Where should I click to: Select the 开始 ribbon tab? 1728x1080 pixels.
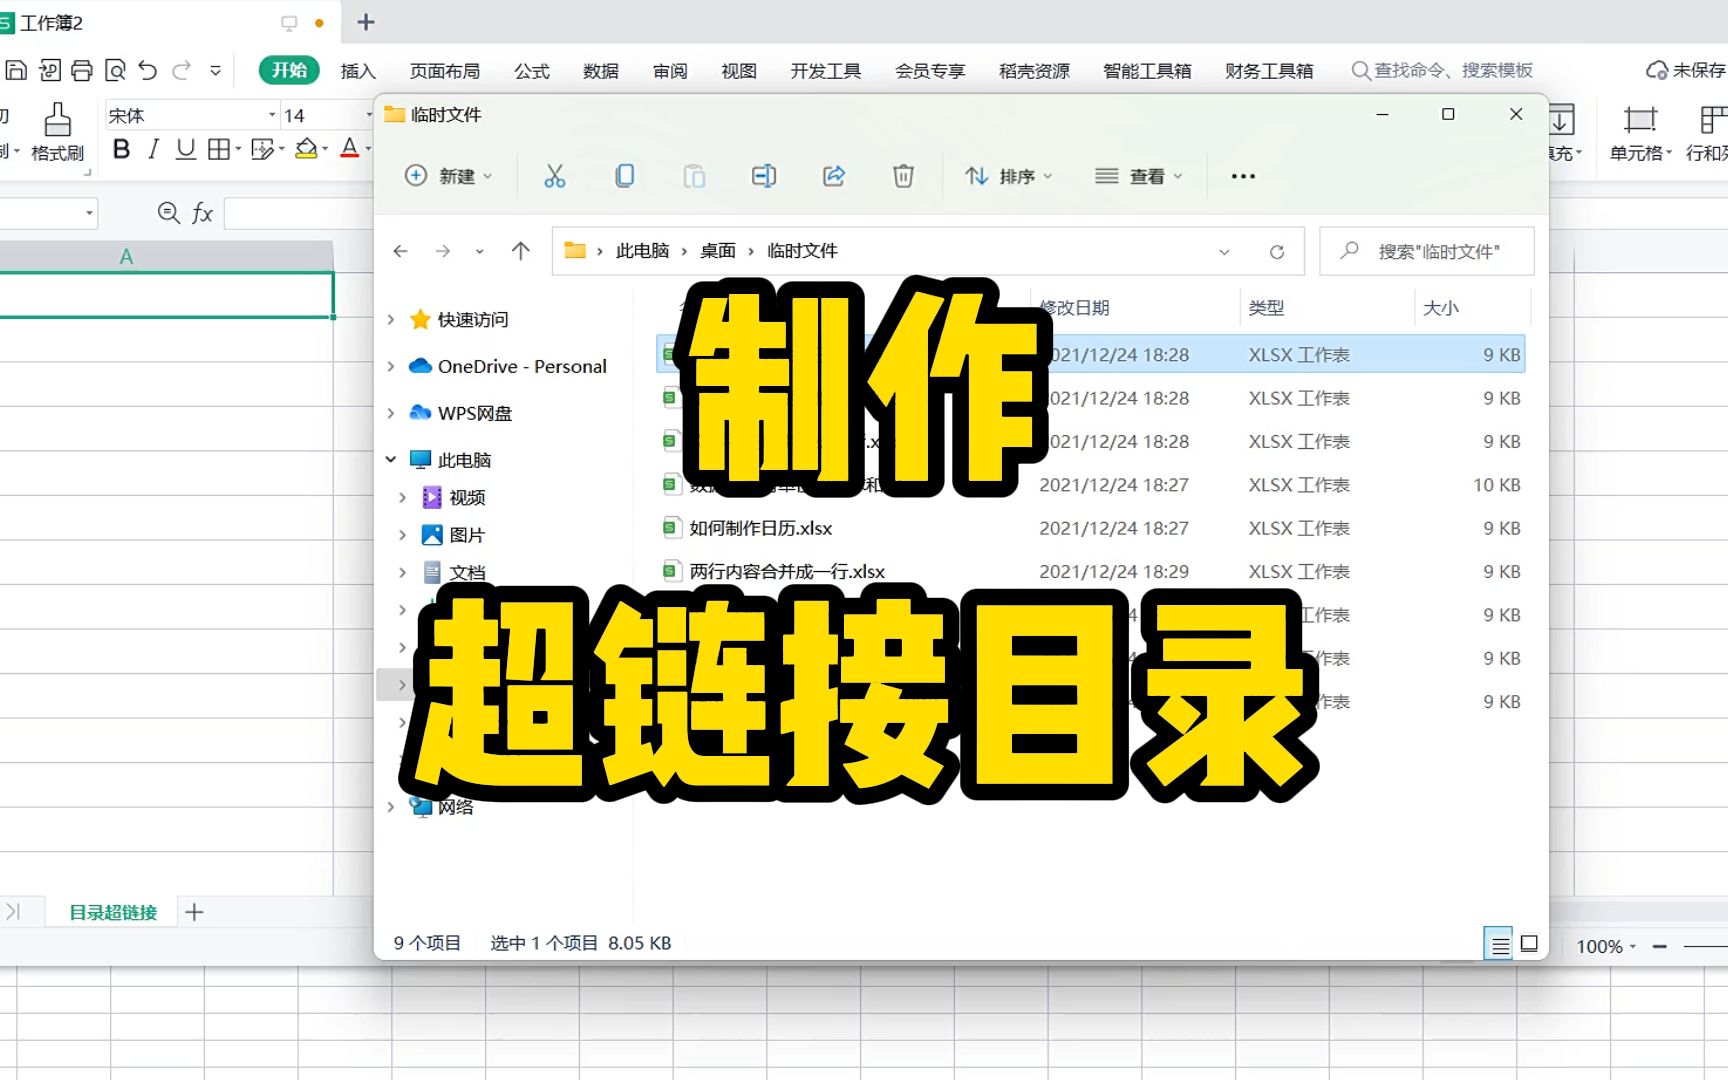(289, 70)
